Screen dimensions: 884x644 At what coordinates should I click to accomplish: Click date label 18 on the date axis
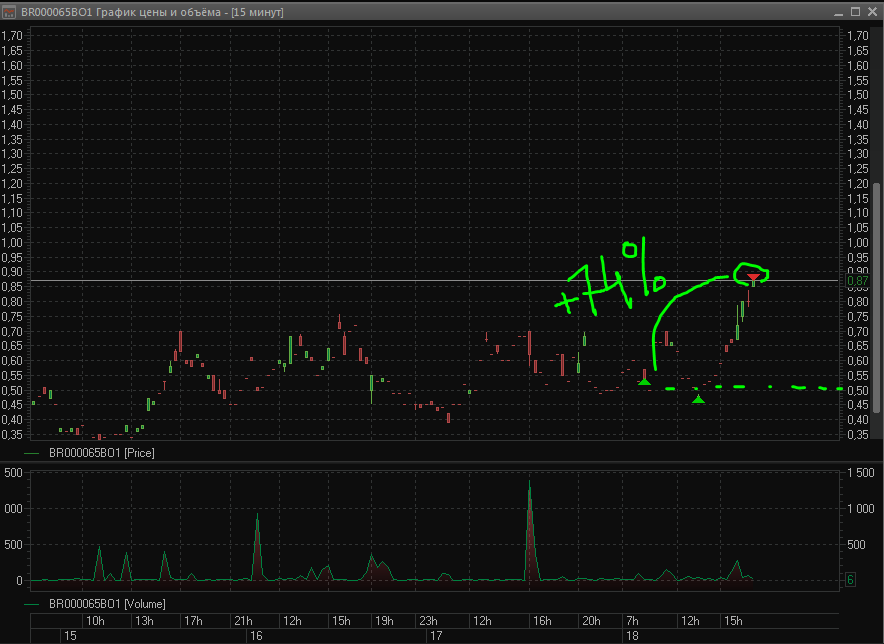633,636
